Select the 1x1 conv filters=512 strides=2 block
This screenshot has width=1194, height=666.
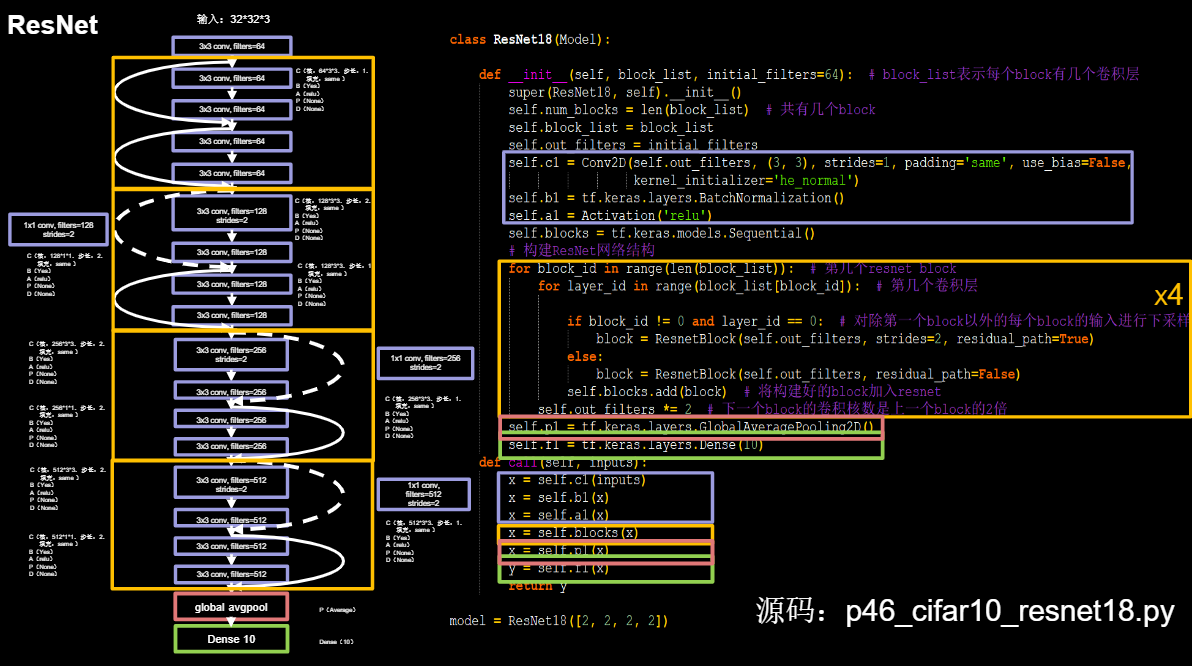click(x=424, y=493)
